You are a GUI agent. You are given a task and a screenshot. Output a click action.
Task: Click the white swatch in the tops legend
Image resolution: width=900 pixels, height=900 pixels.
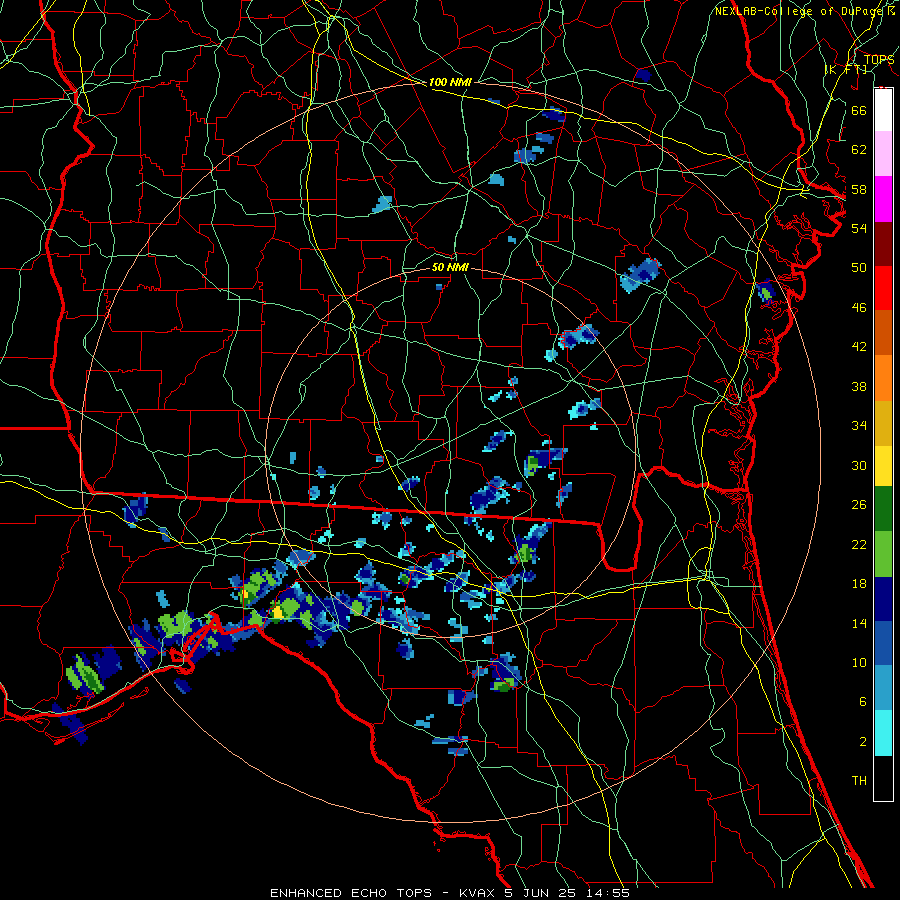[x=883, y=110]
